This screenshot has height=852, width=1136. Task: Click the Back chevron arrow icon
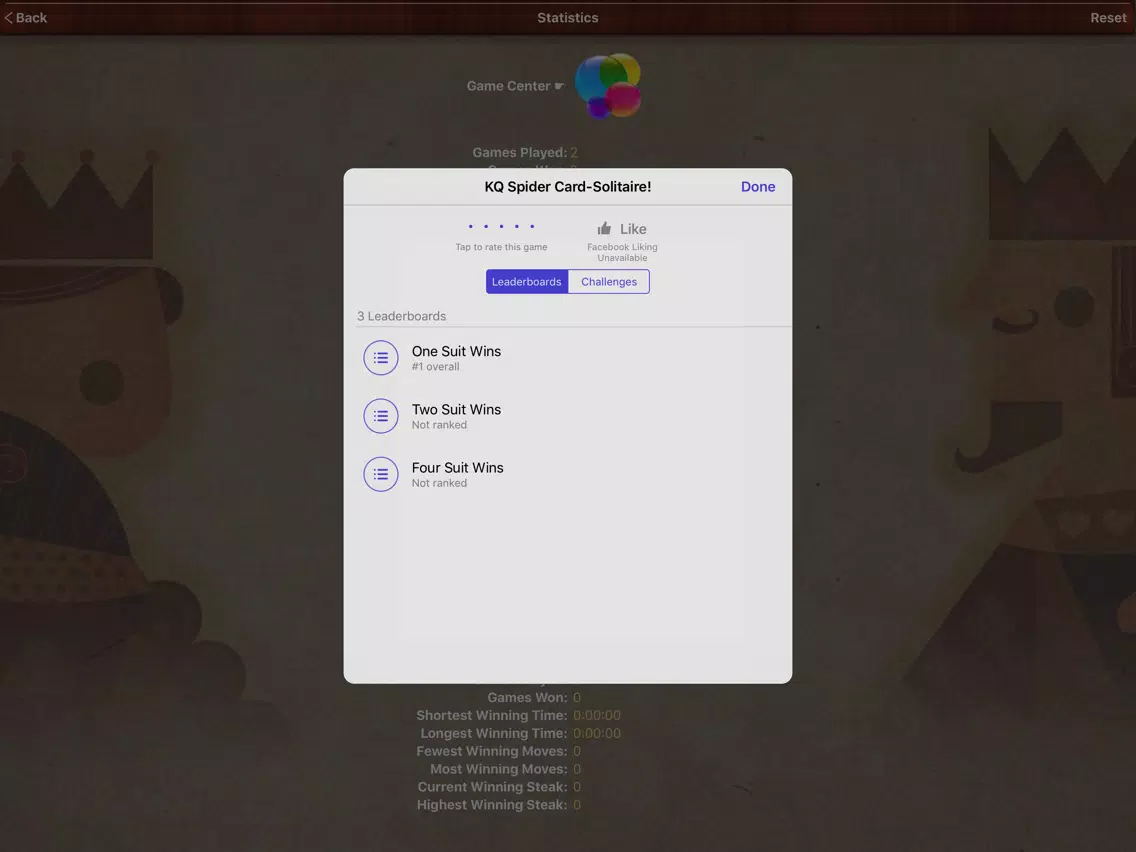point(9,17)
